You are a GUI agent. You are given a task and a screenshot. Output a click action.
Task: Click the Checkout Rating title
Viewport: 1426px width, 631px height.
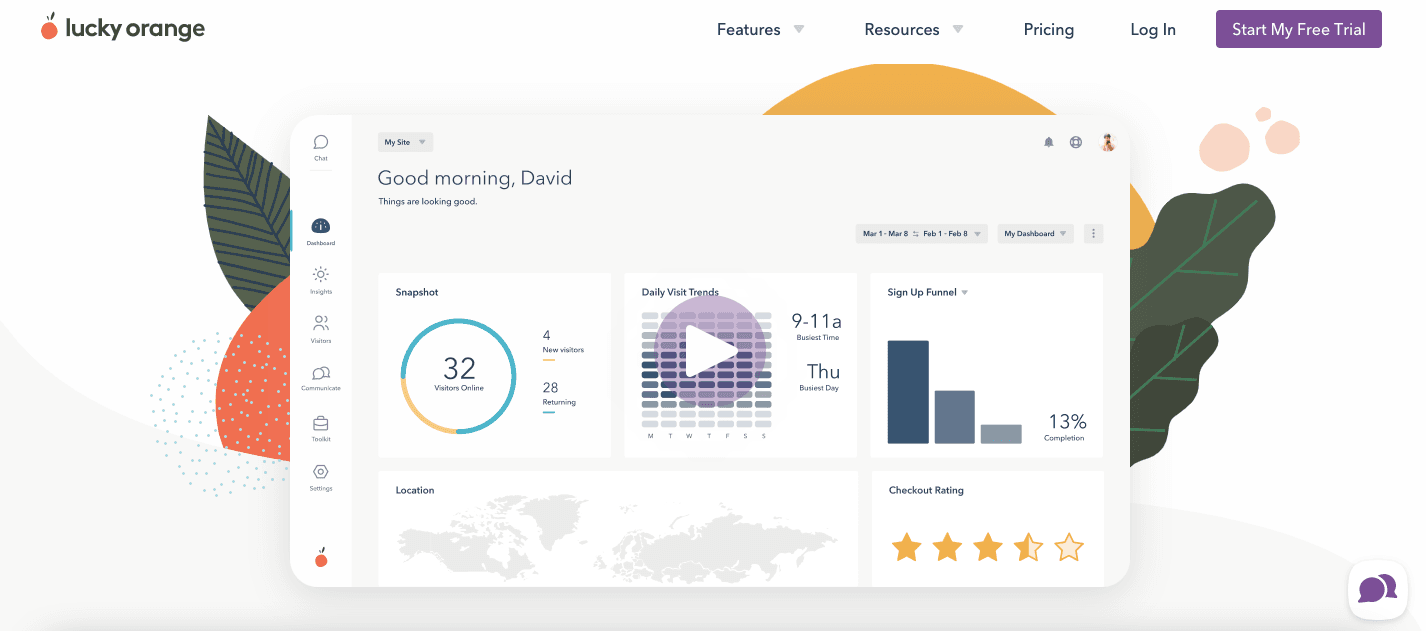click(x=926, y=490)
